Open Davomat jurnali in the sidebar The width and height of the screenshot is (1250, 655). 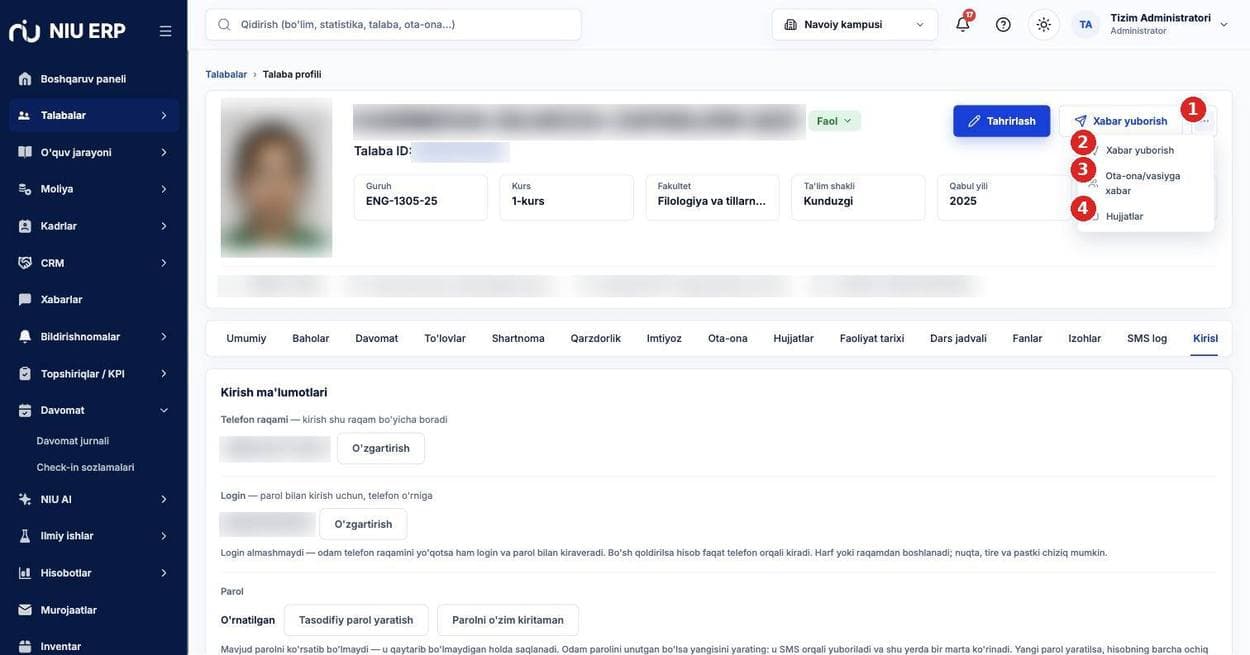click(x=73, y=441)
